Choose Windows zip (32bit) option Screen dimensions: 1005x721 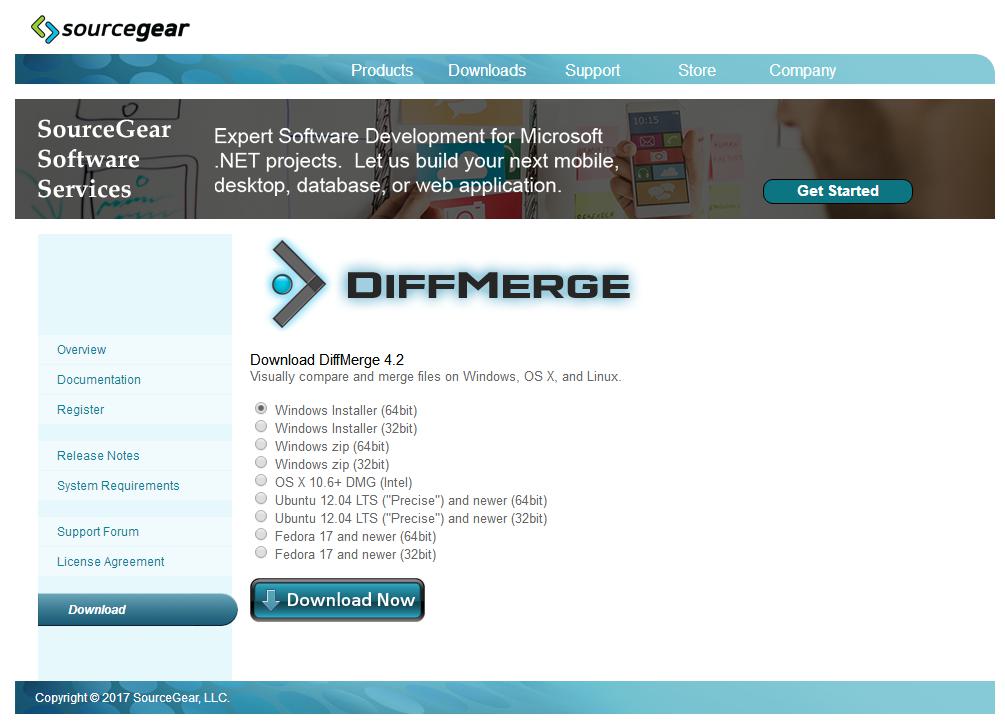coord(261,462)
